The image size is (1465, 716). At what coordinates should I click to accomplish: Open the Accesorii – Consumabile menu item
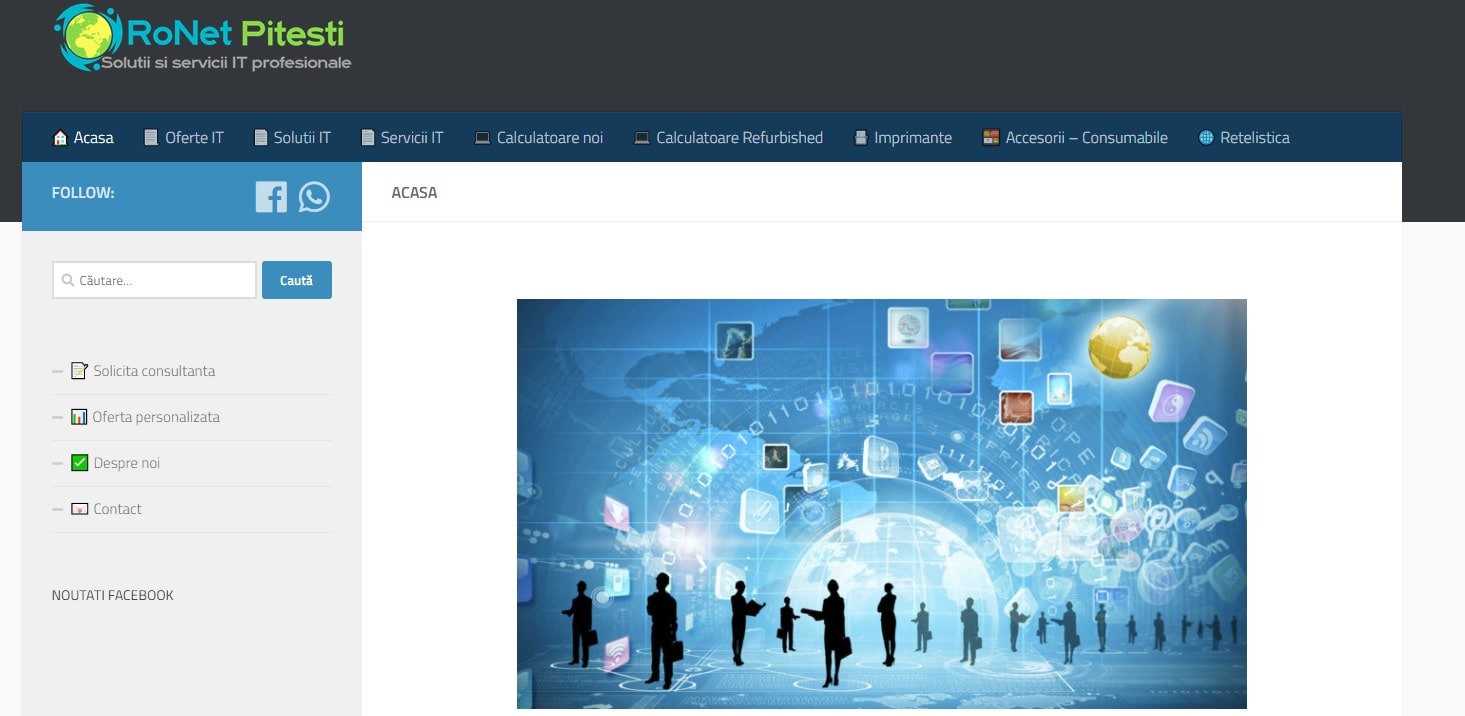[x=1076, y=138]
